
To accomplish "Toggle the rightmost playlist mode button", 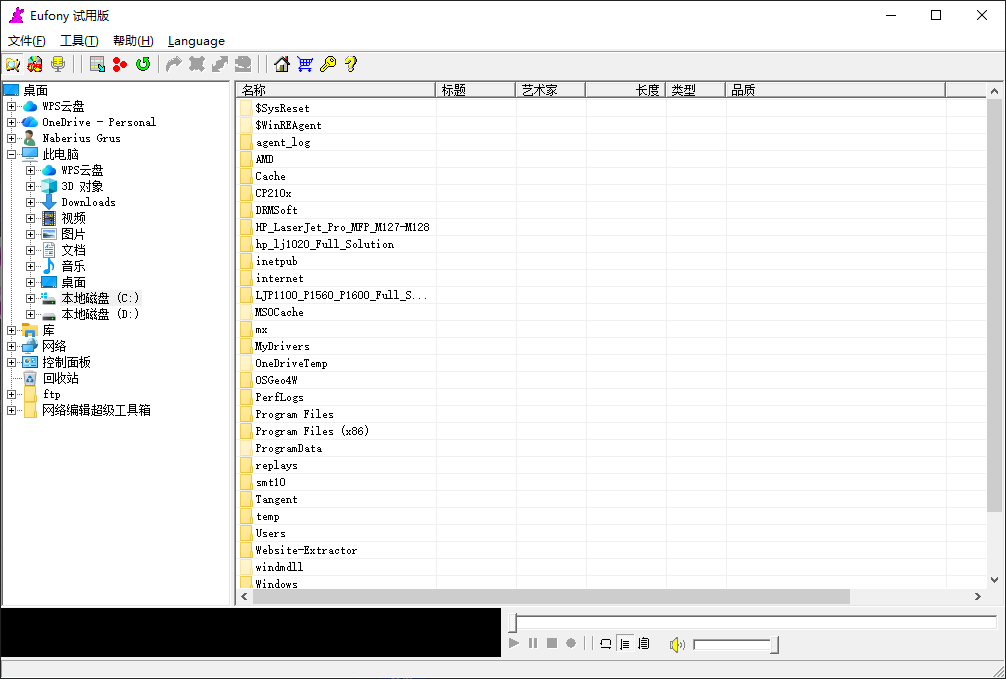I will point(643,643).
